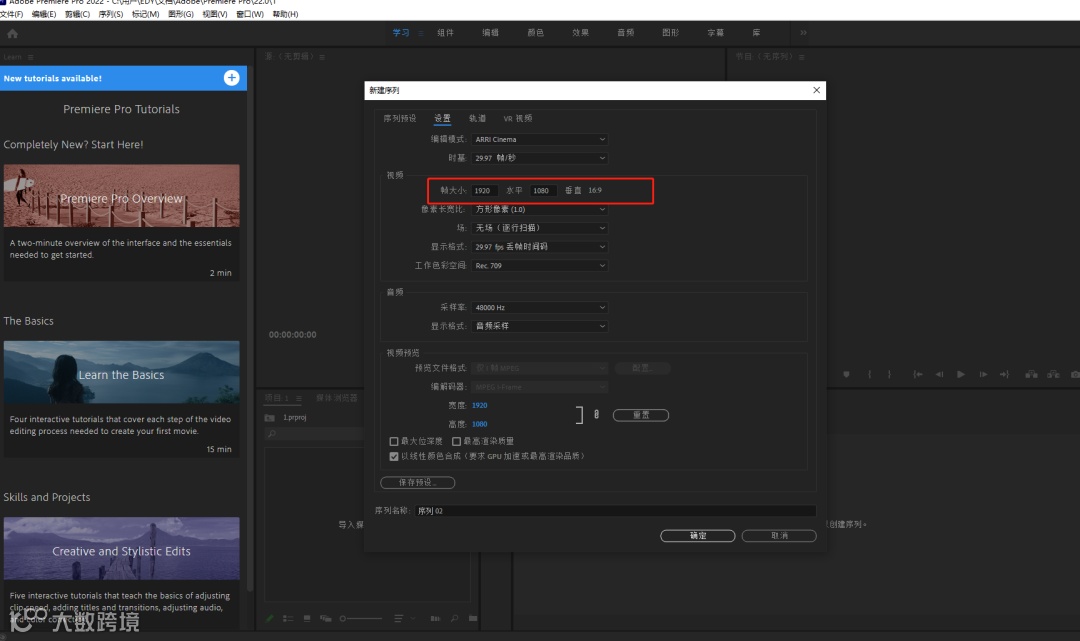Click the workspace overflow chevrons icon
The width and height of the screenshot is (1080, 641).
(x=803, y=32)
